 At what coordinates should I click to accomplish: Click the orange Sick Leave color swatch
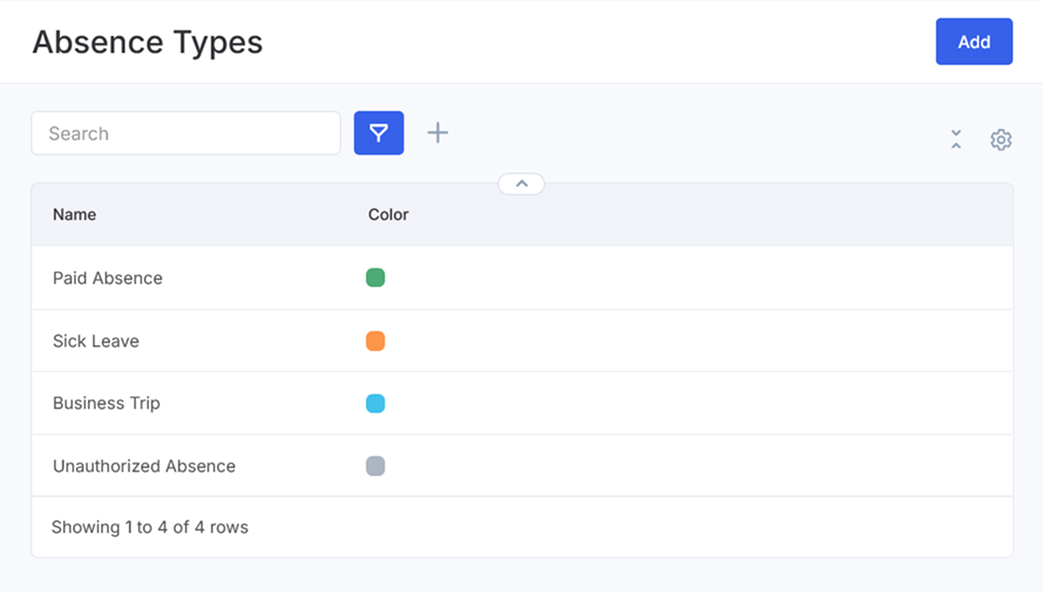coord(375,341)
